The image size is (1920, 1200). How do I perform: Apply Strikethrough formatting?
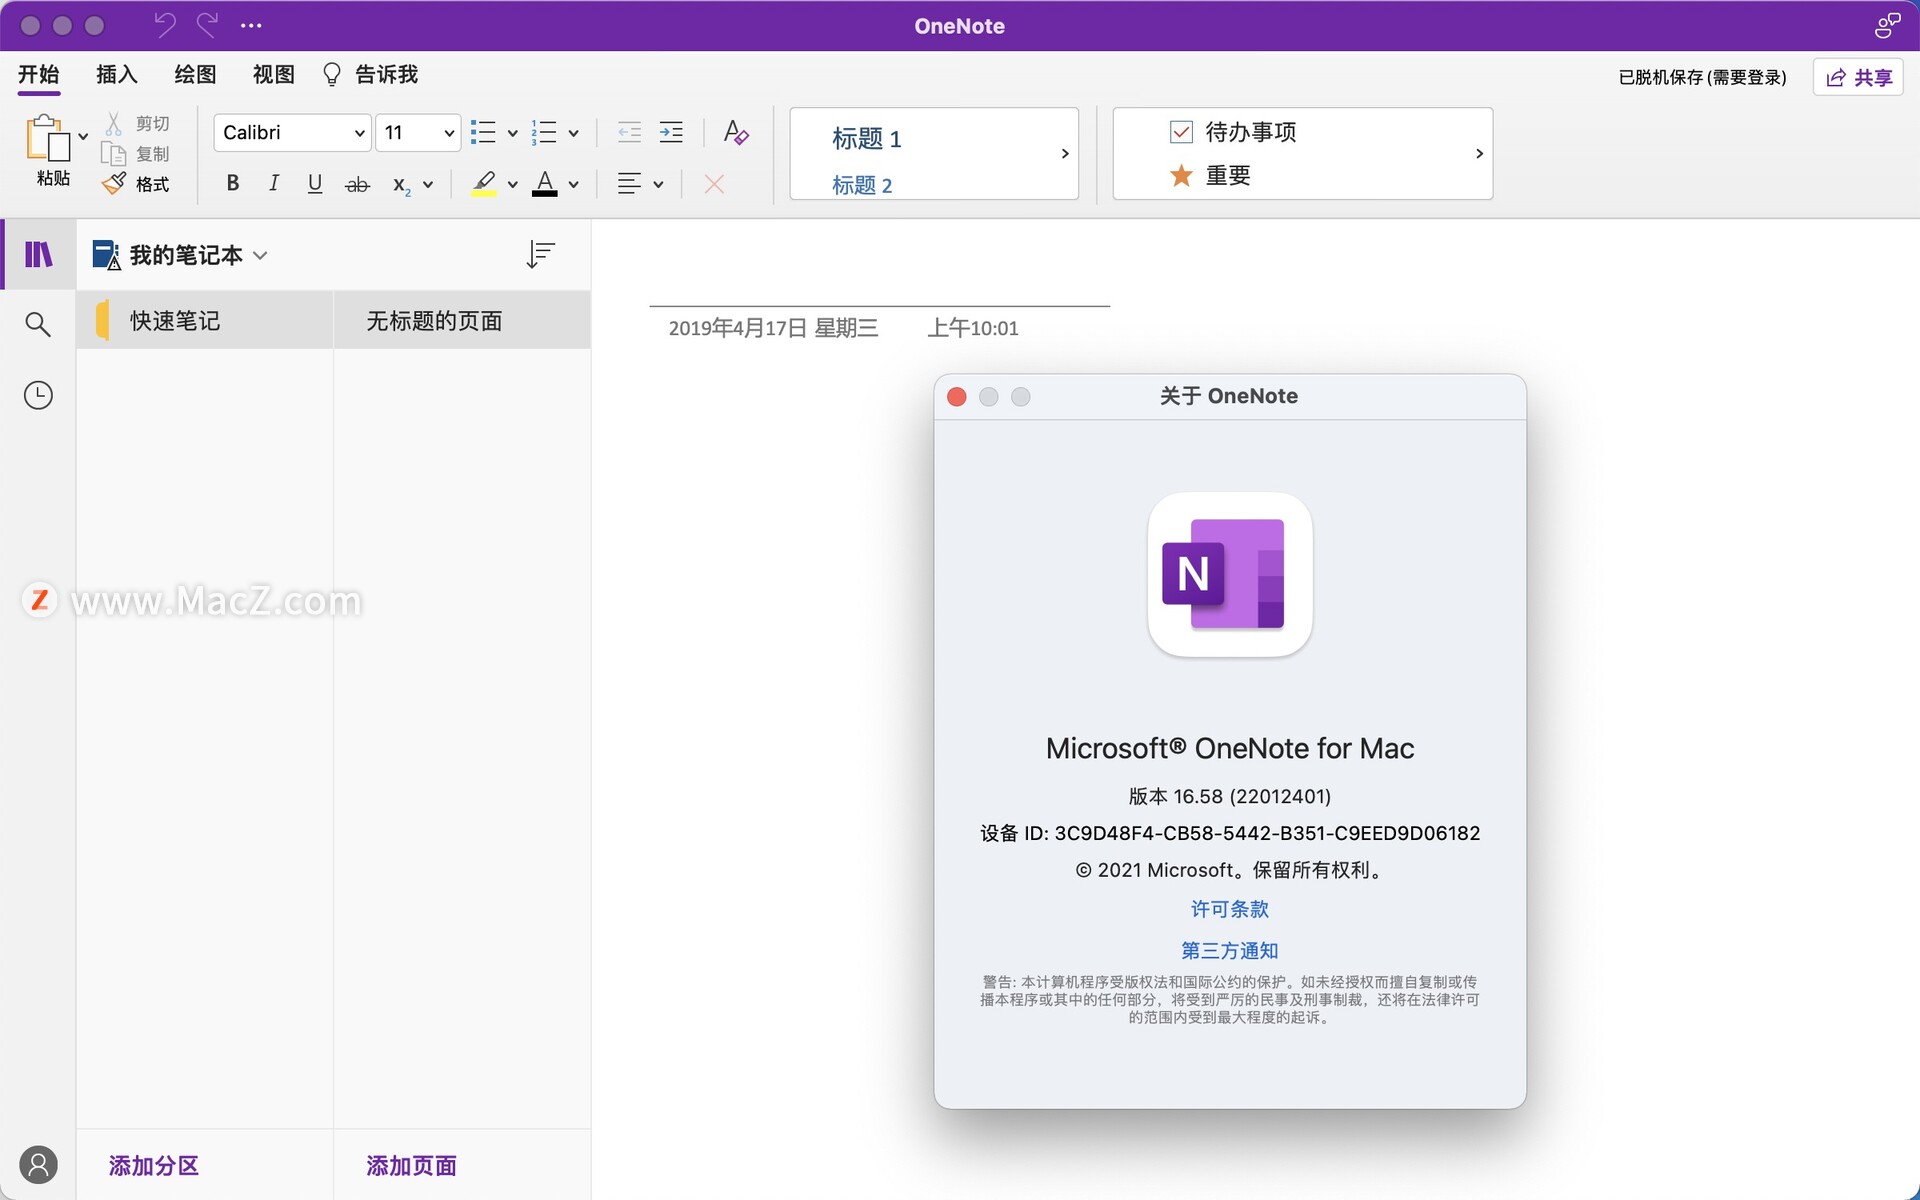357,184
